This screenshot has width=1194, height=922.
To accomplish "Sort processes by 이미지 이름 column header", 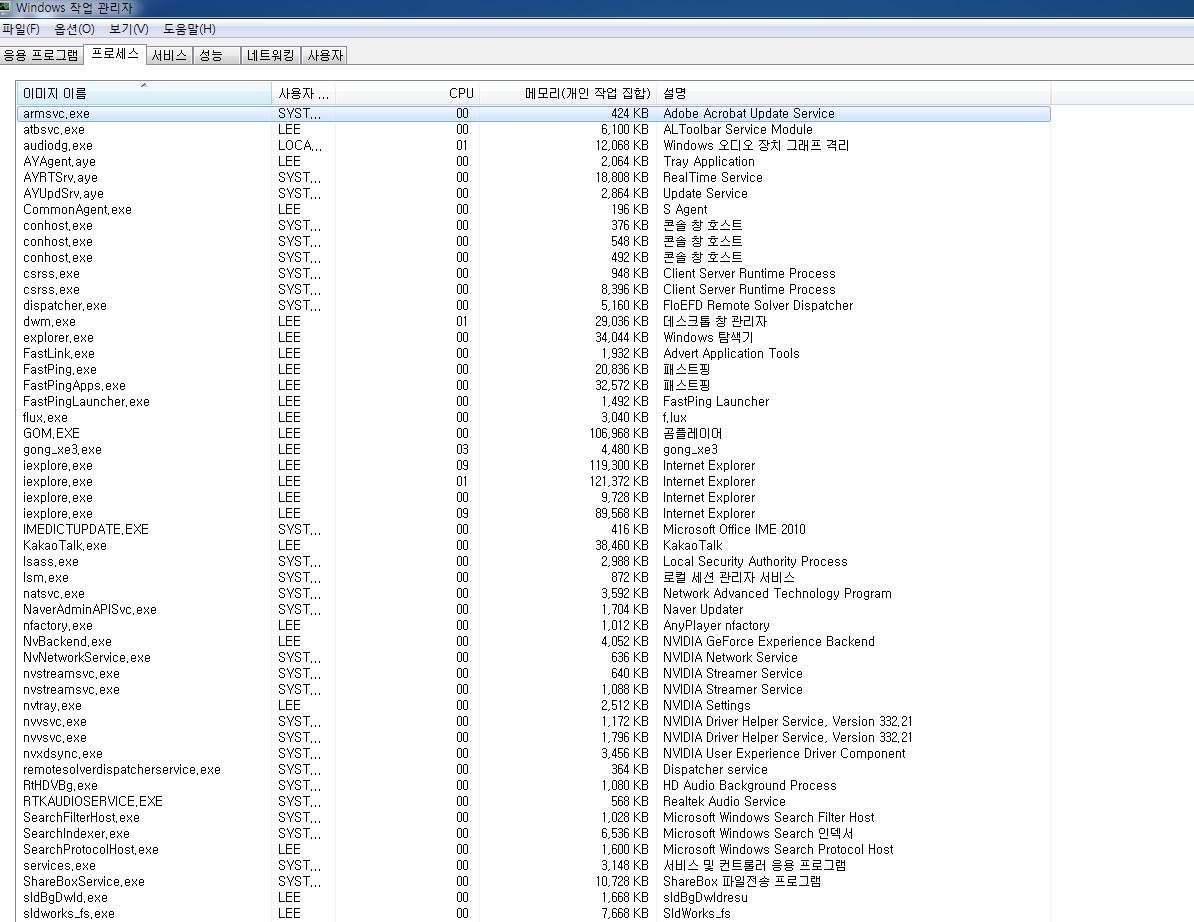I will click(144, 93).
